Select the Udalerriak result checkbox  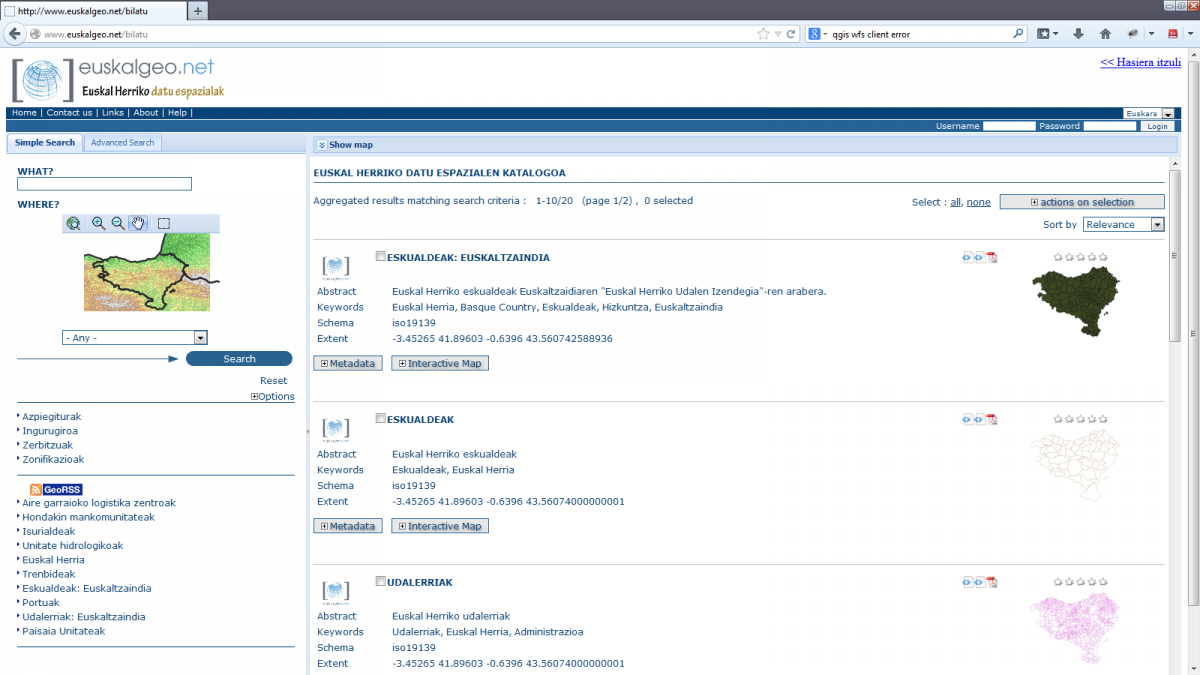(380, 581)
